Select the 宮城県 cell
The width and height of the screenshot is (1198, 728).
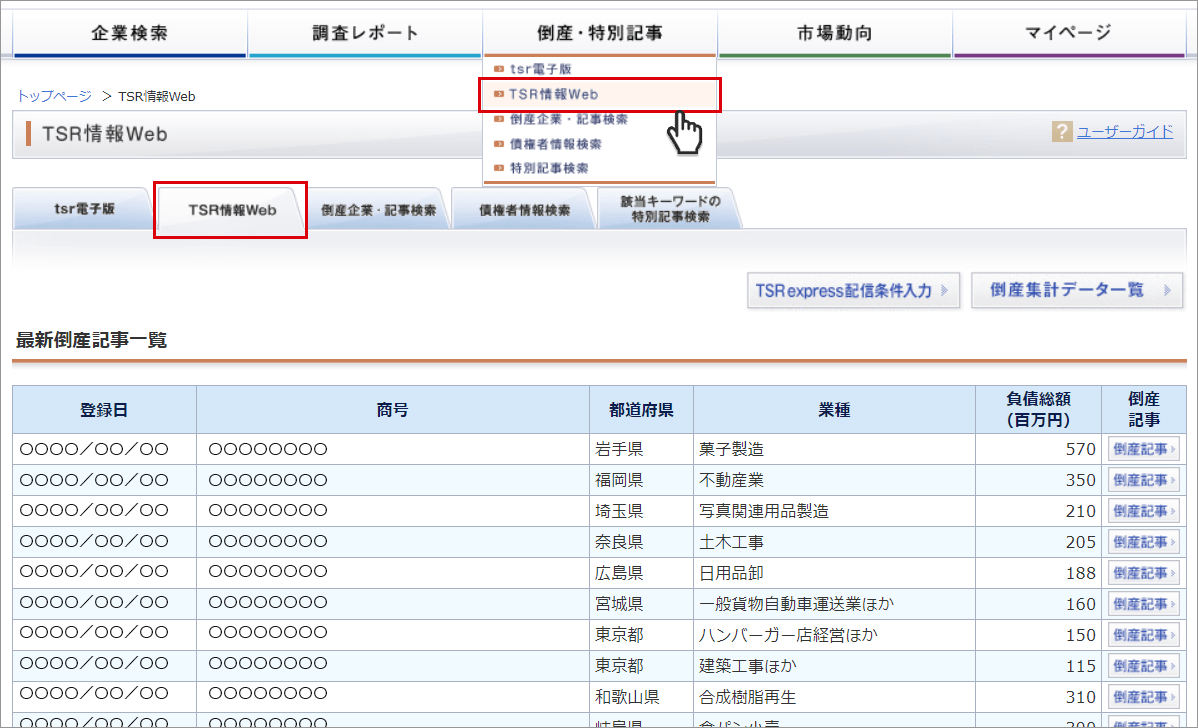[641, 603]
